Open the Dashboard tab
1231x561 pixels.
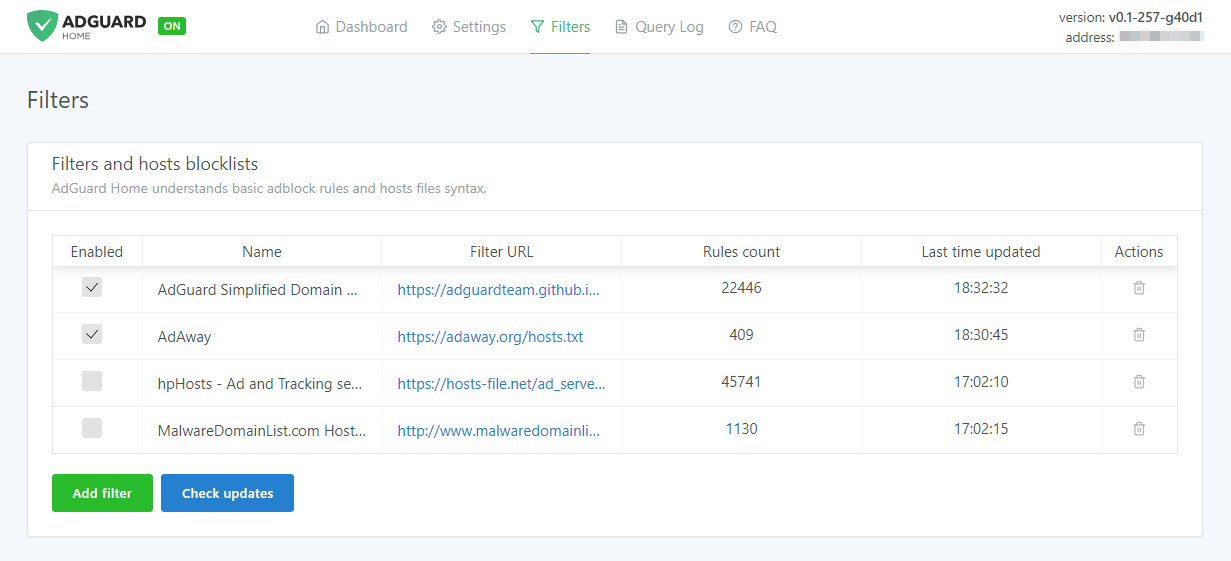[361, 27]
